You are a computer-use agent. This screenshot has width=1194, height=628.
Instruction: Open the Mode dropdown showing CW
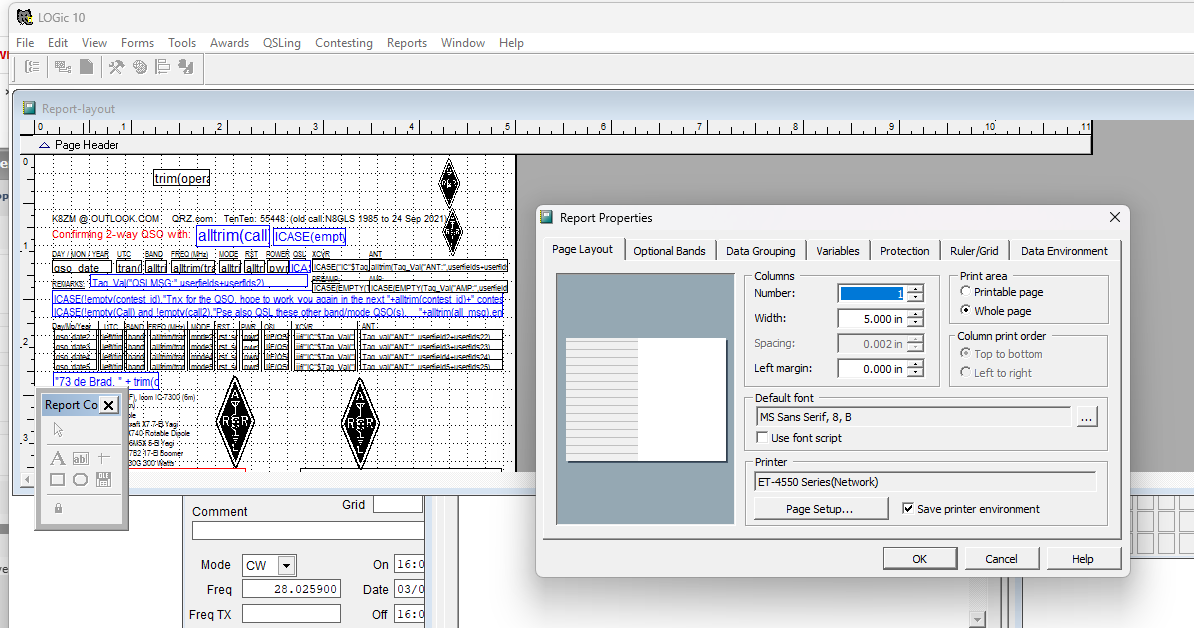[x=287, y=565]
